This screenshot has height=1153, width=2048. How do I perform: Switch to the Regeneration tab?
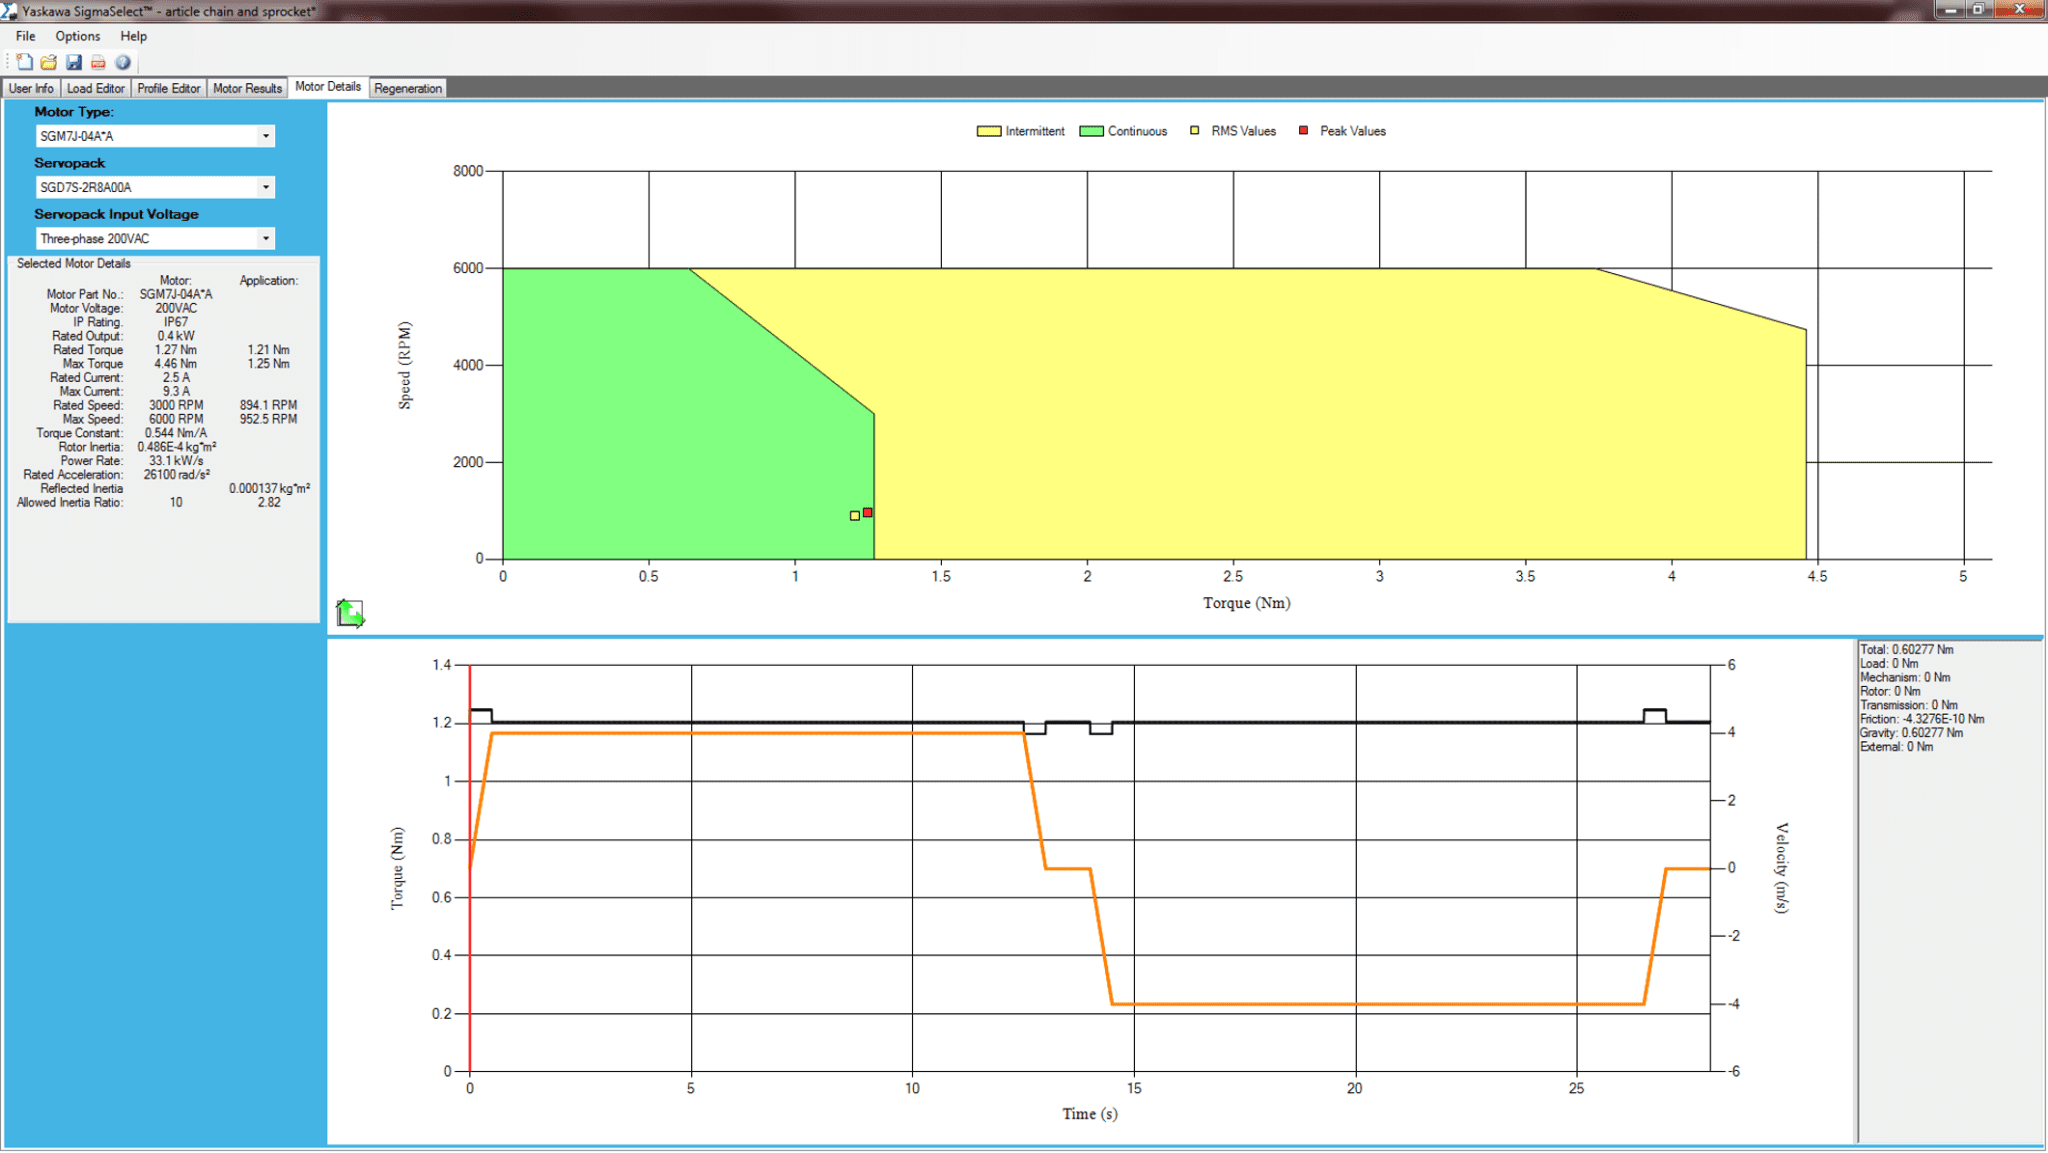[x=407, y=89]
